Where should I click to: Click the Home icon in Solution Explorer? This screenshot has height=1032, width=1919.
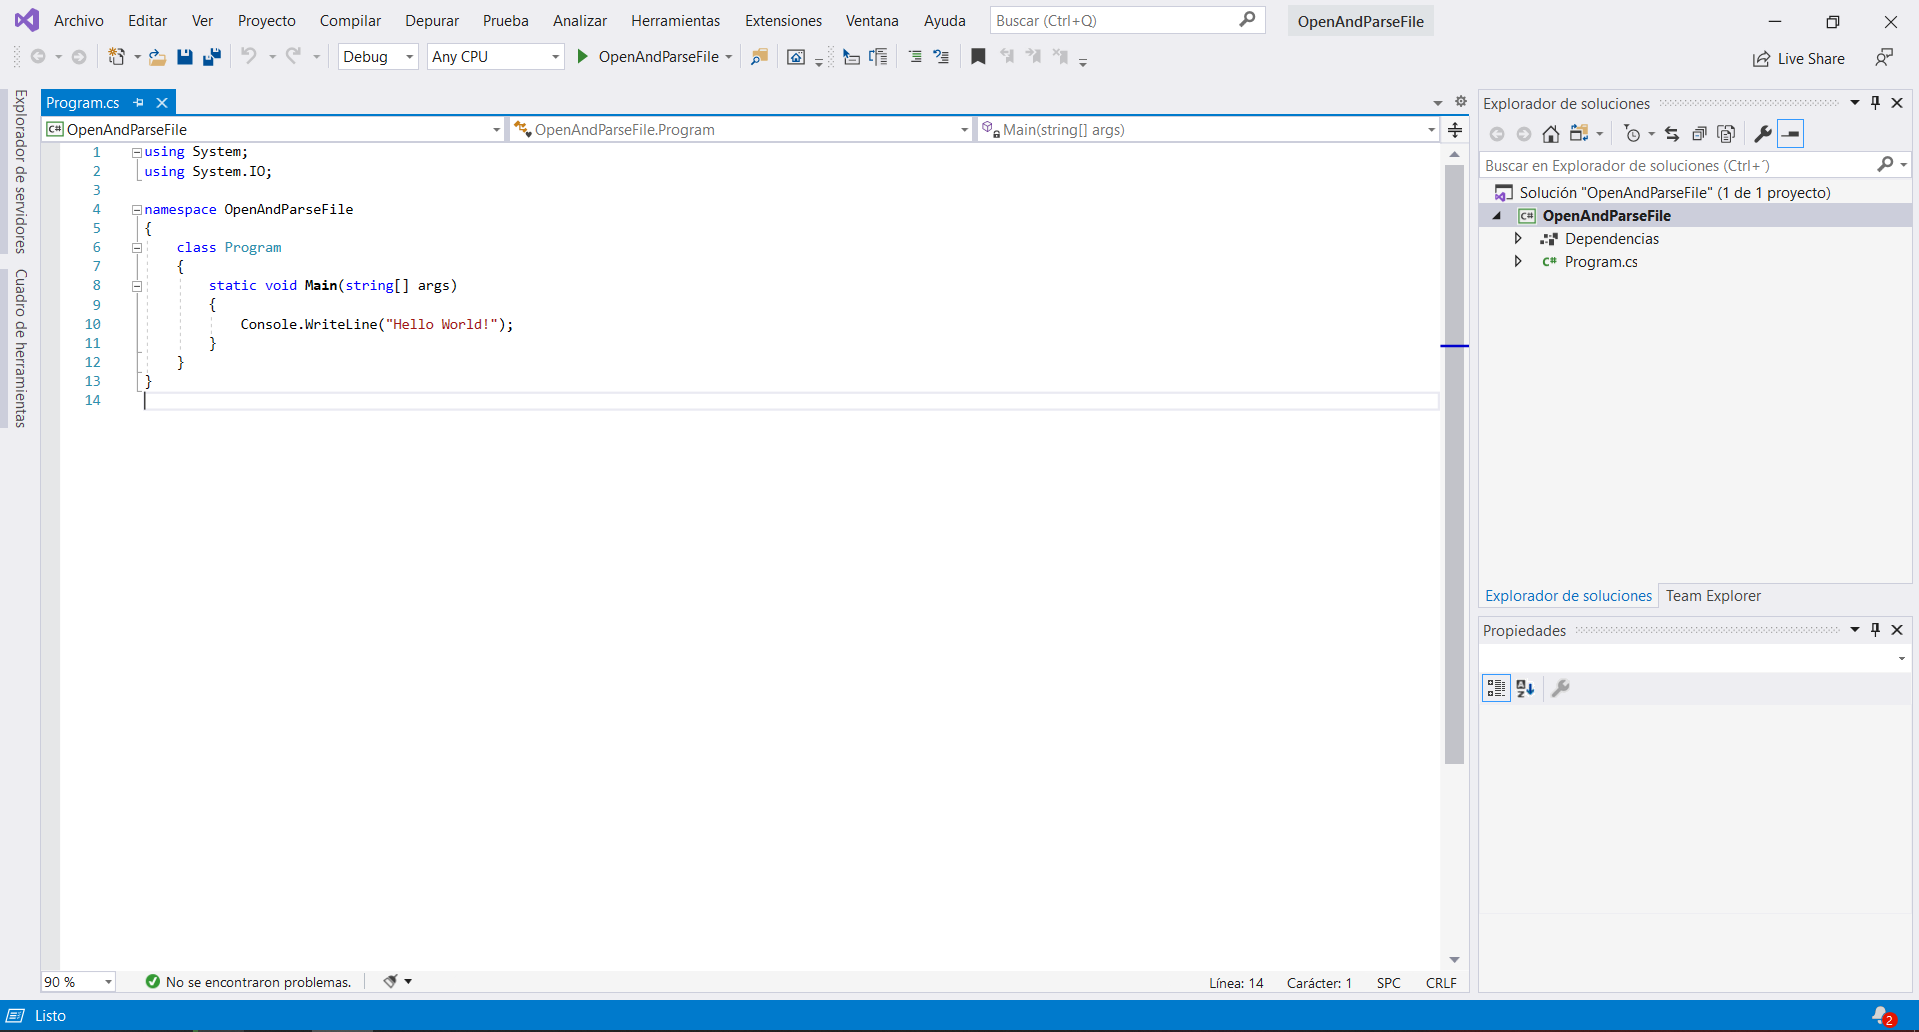[1550, 134]
